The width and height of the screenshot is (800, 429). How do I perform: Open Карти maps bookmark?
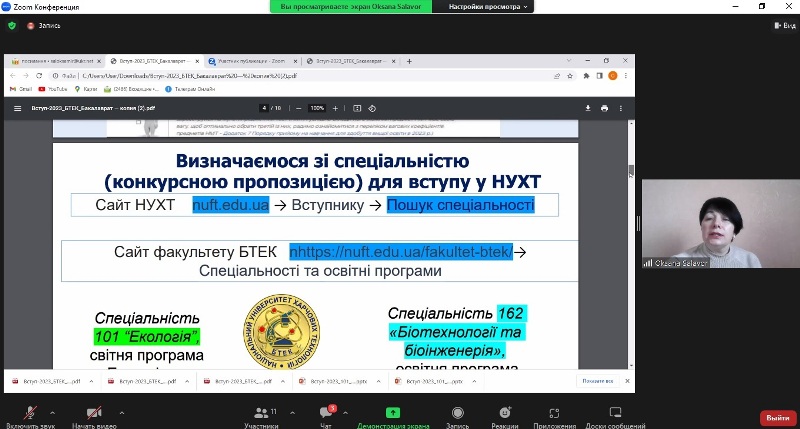[86, 89]
